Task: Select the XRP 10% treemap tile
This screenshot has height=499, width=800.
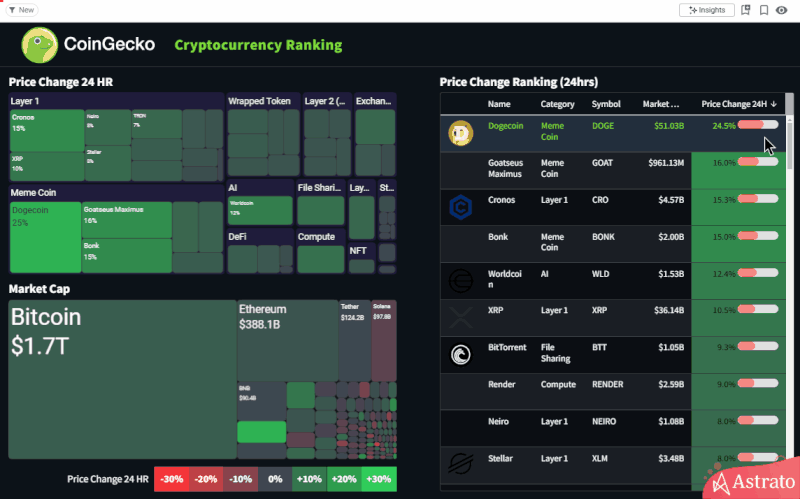Action: tap(47, 166)
